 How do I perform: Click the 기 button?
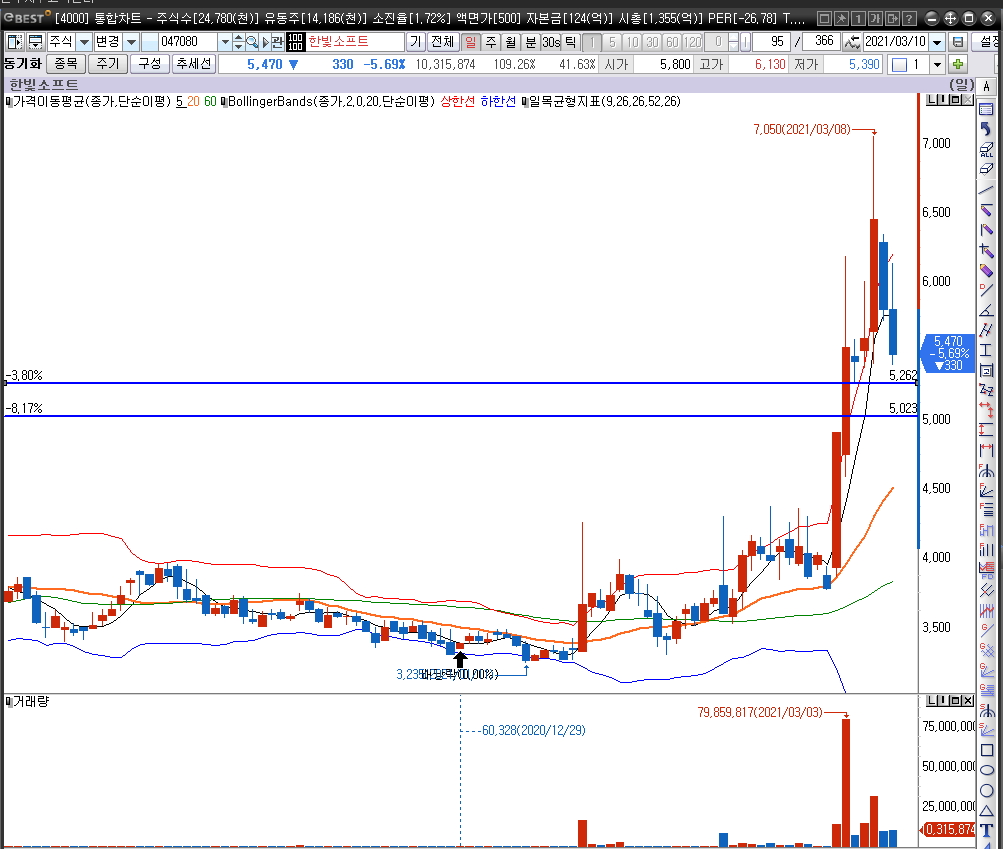pyautogui.click(x=416, y=42)
